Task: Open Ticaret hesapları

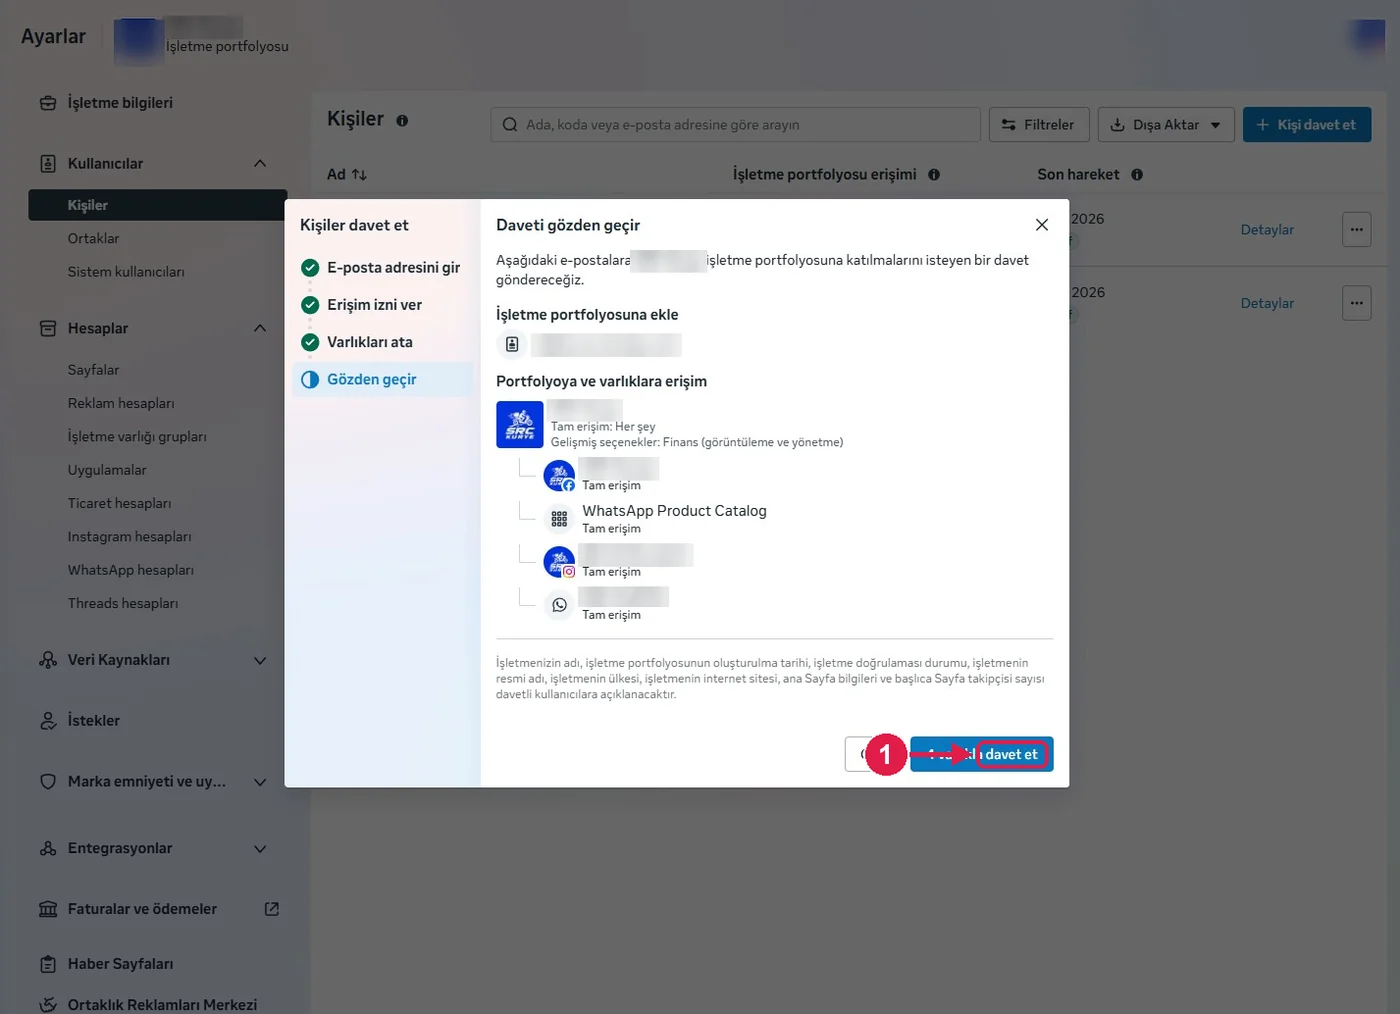Action: (119, 503)
